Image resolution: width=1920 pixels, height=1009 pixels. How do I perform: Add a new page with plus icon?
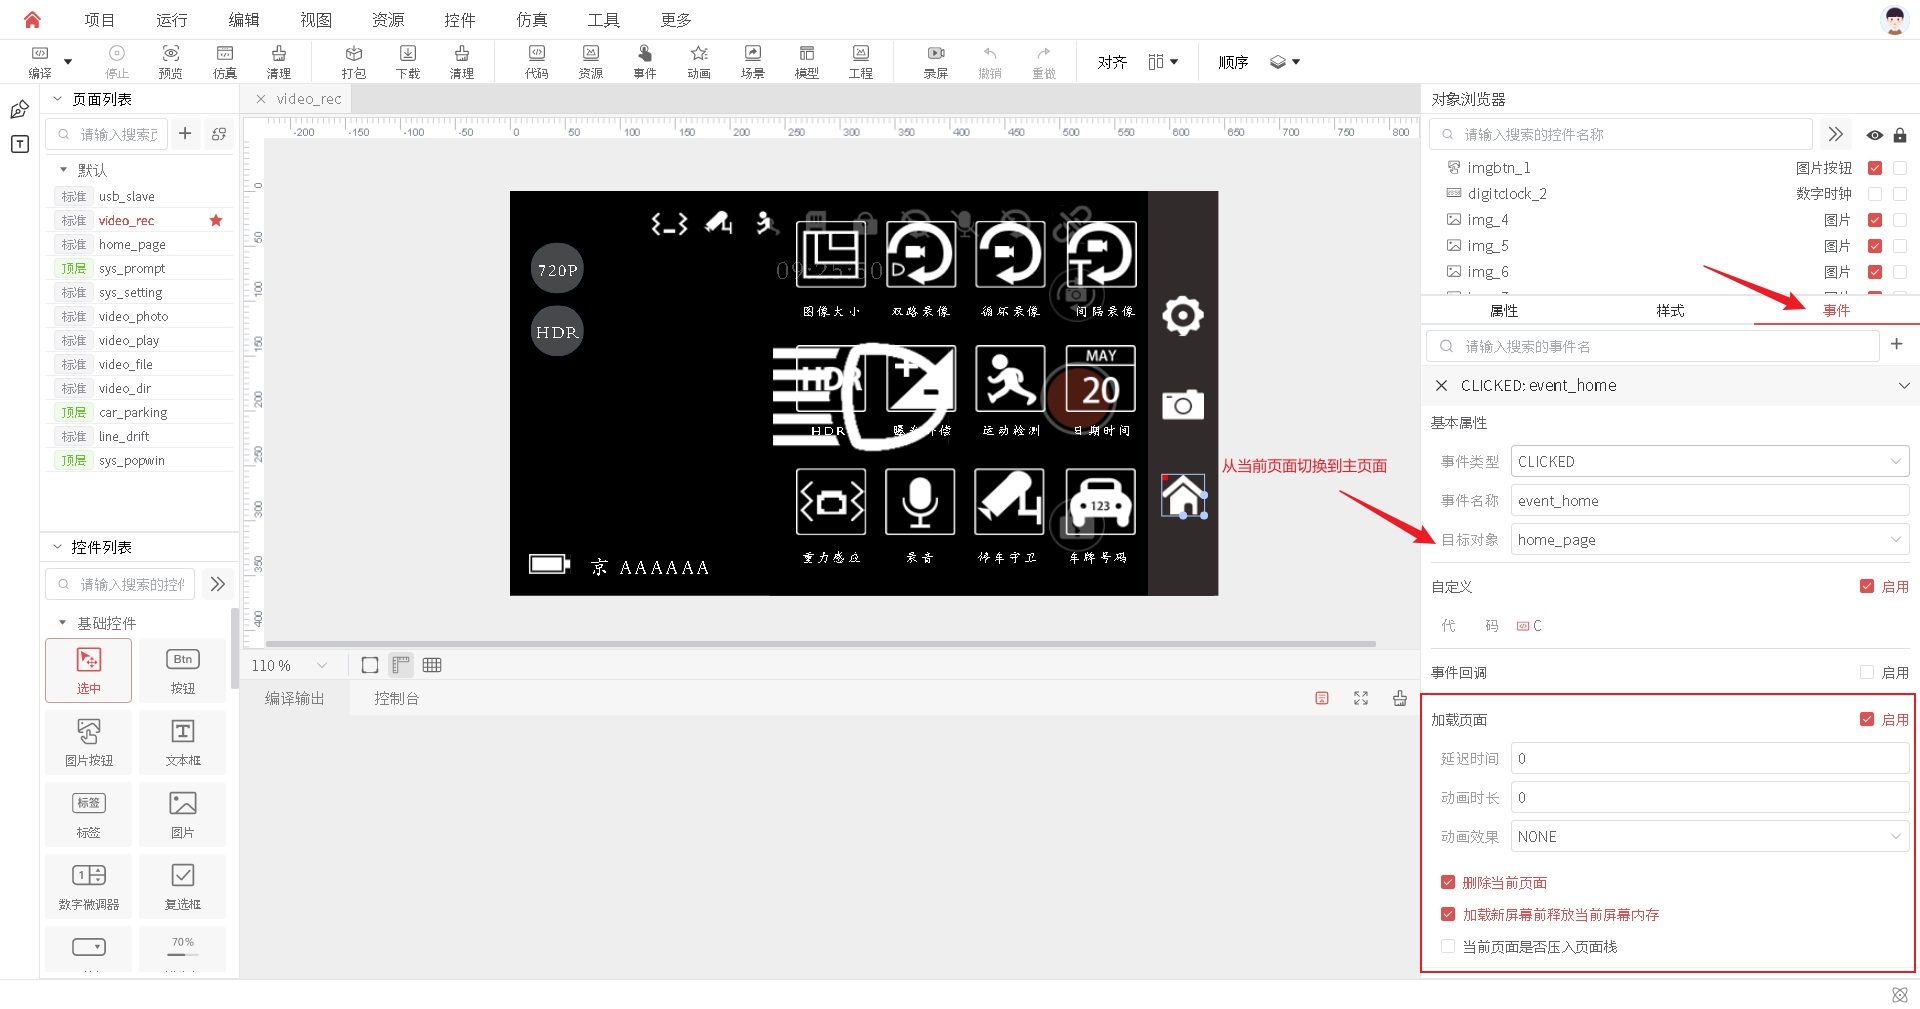[185, 133]
